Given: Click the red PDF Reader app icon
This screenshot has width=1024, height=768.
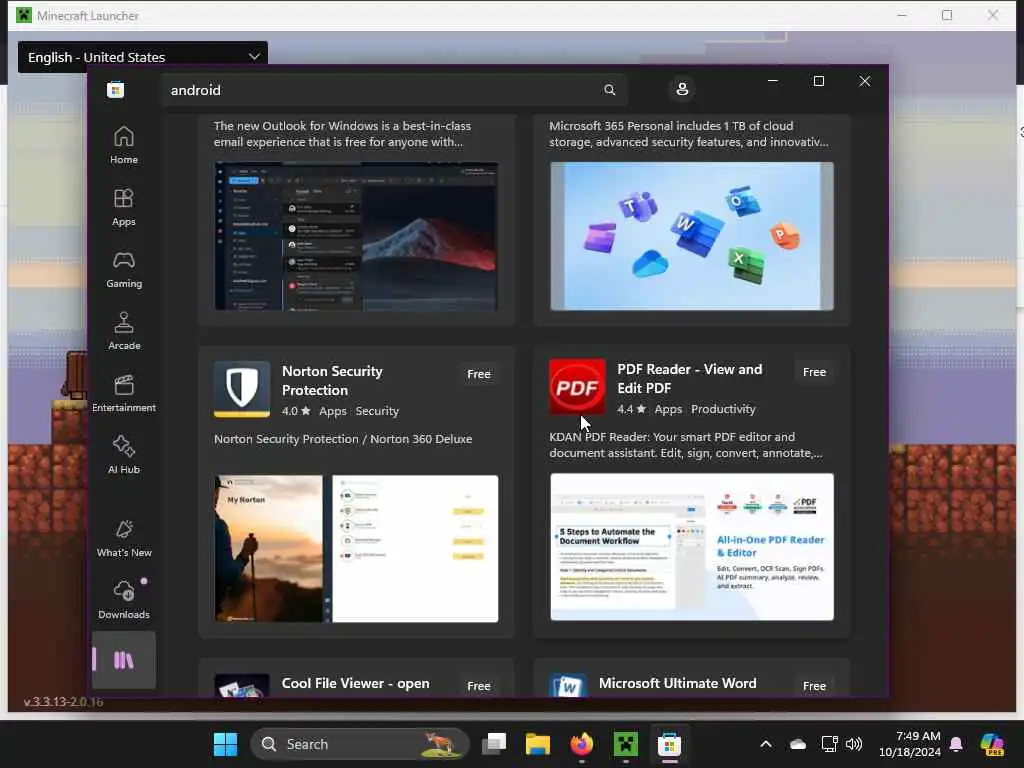Looking at the screenshot, I should (577, 387).
